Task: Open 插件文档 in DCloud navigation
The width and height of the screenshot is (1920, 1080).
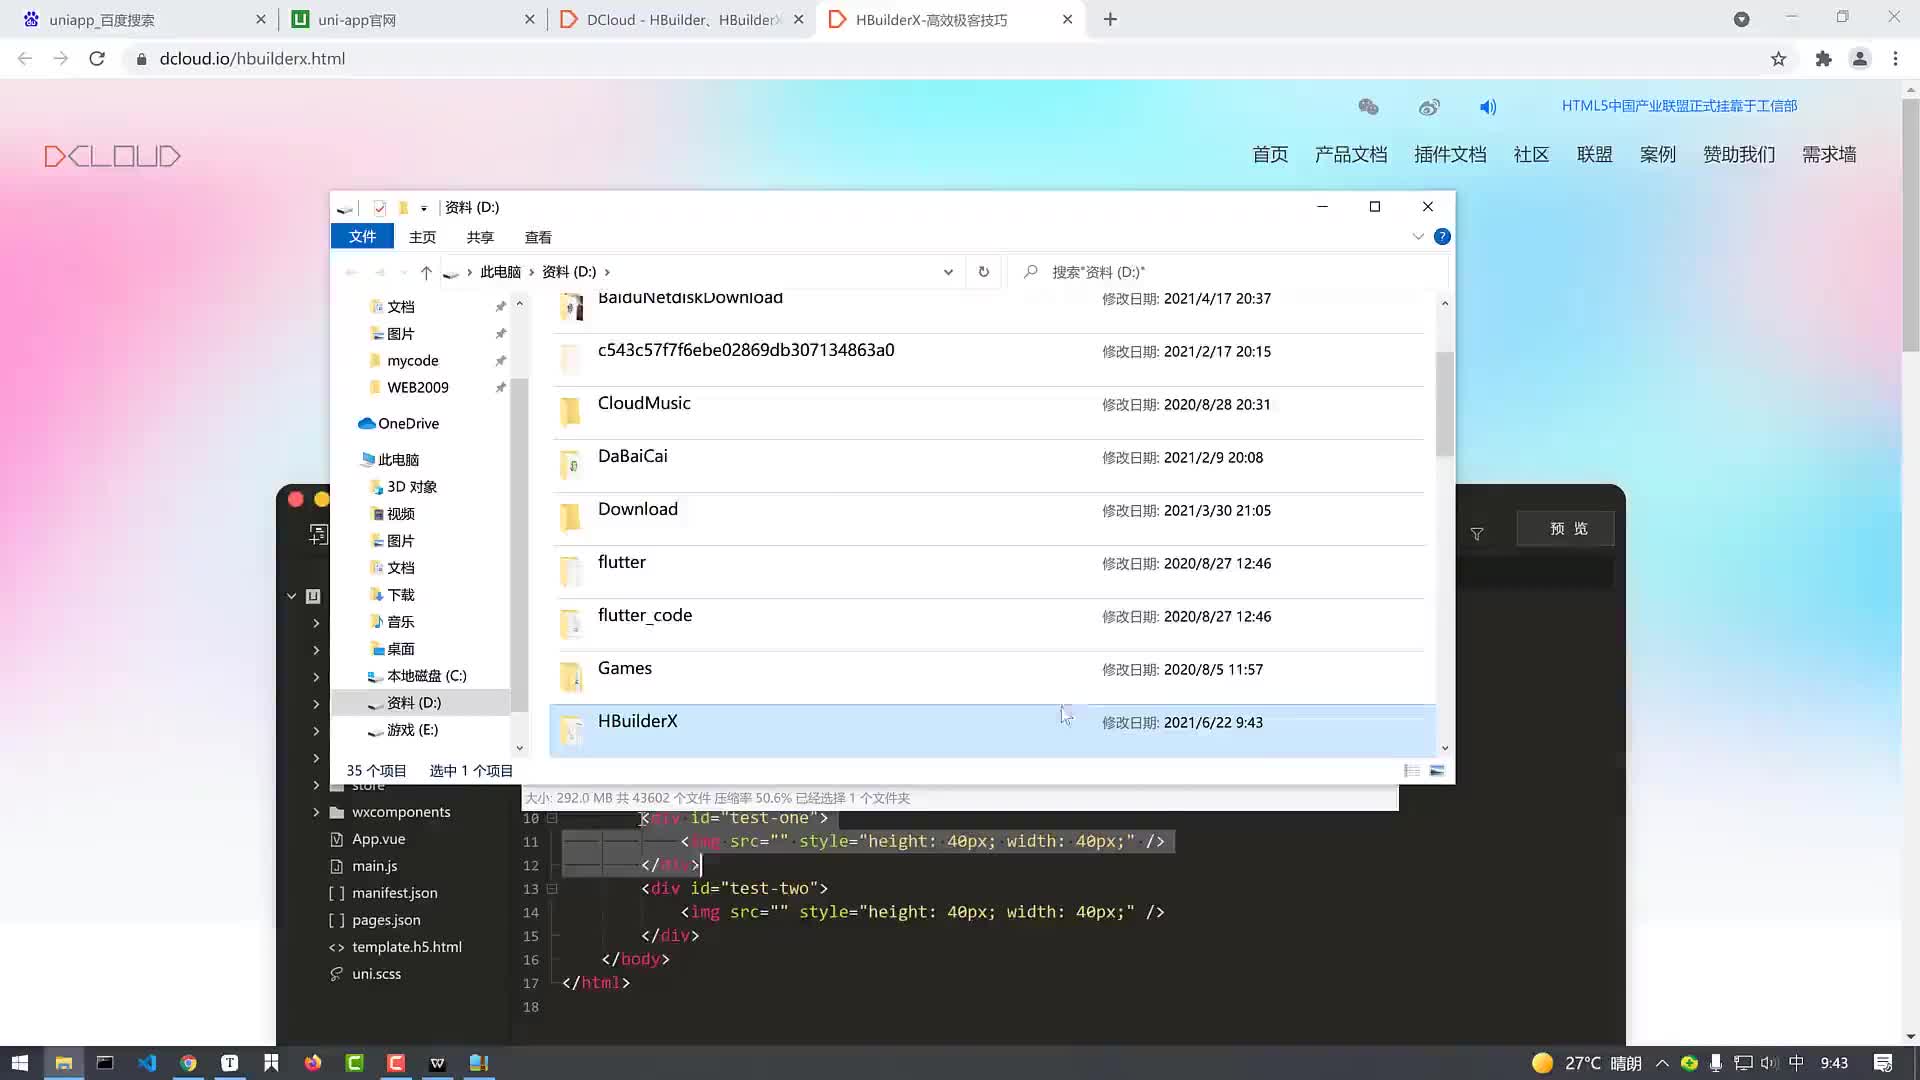Action: [1450, 155]
